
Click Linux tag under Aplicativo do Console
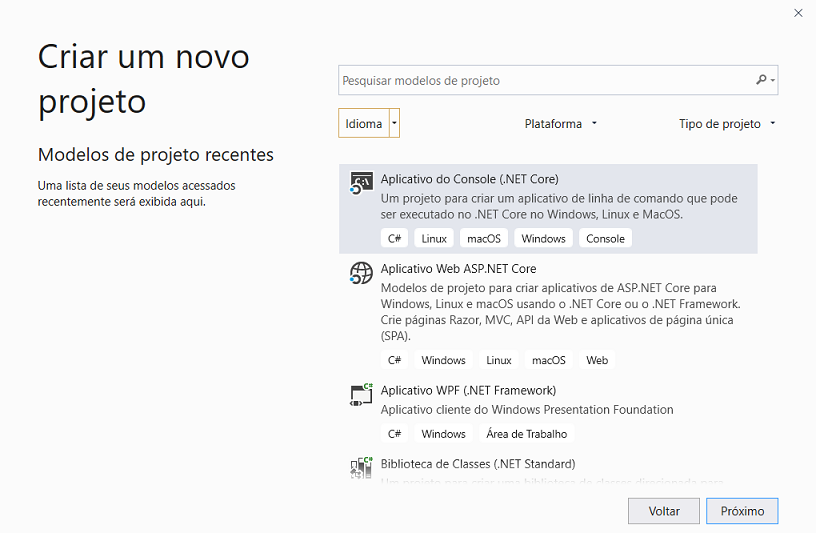[x=434, y=238]
